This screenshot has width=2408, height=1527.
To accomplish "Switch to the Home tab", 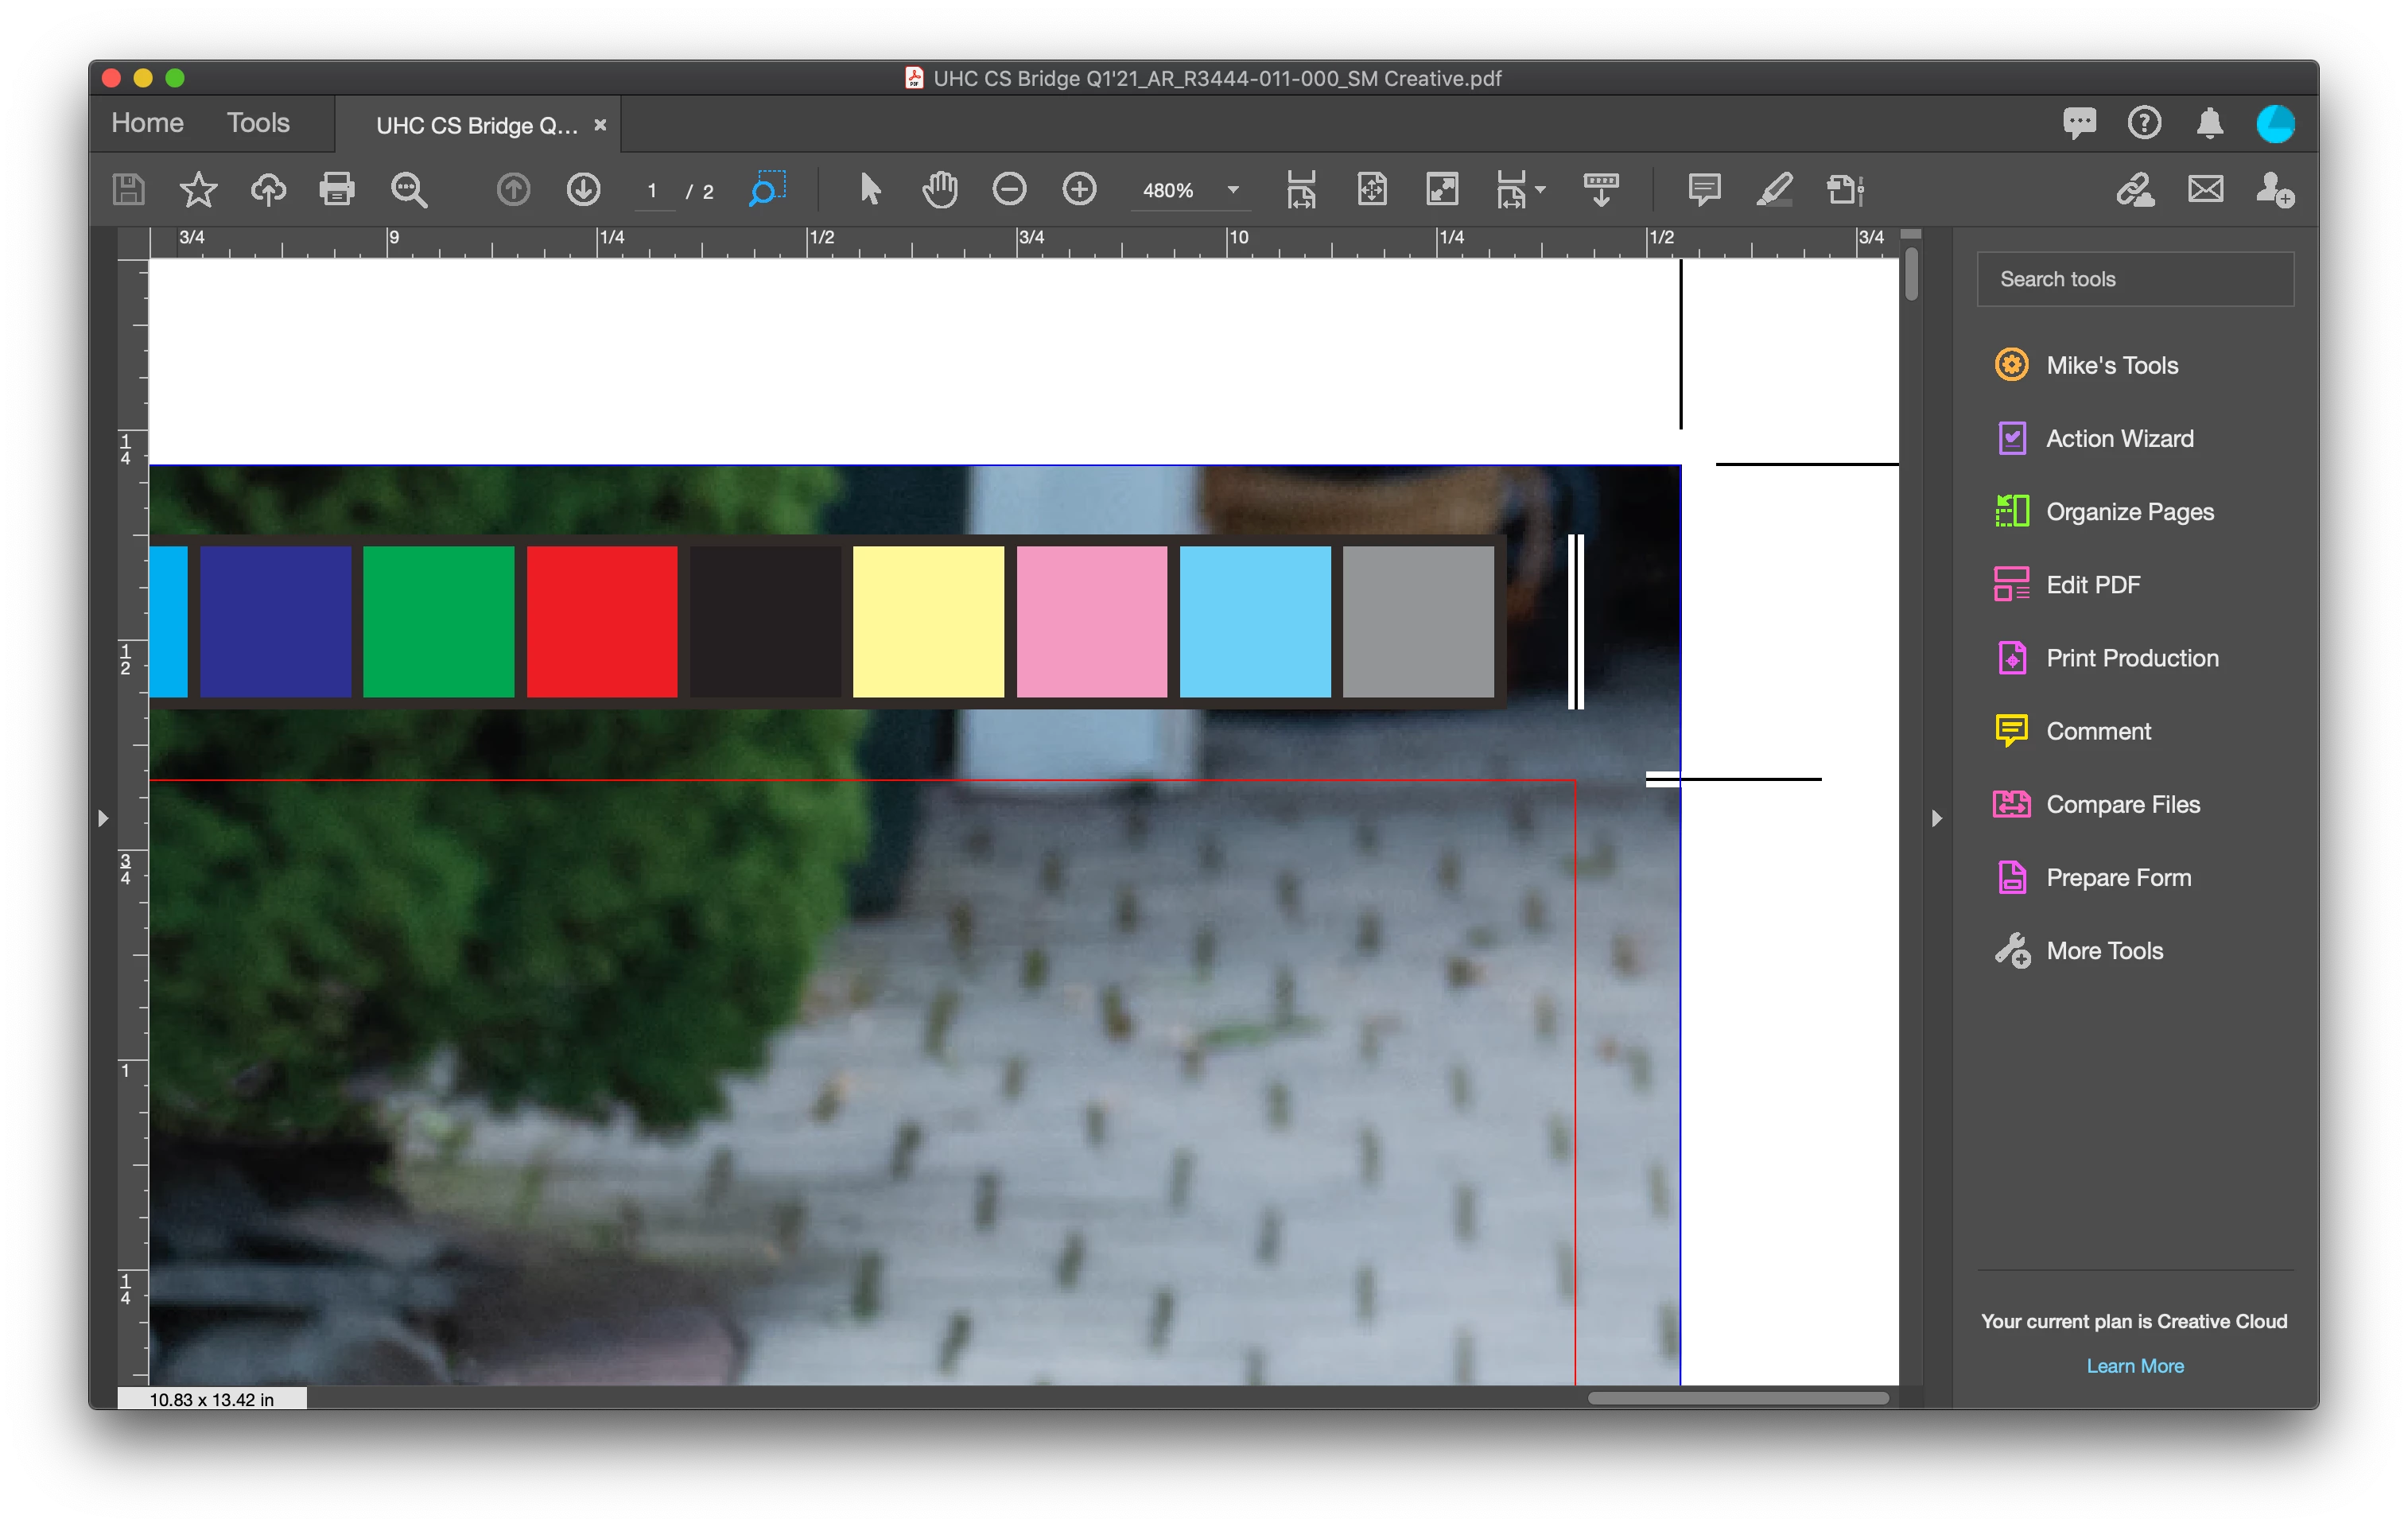I will [x=147, y=123].
